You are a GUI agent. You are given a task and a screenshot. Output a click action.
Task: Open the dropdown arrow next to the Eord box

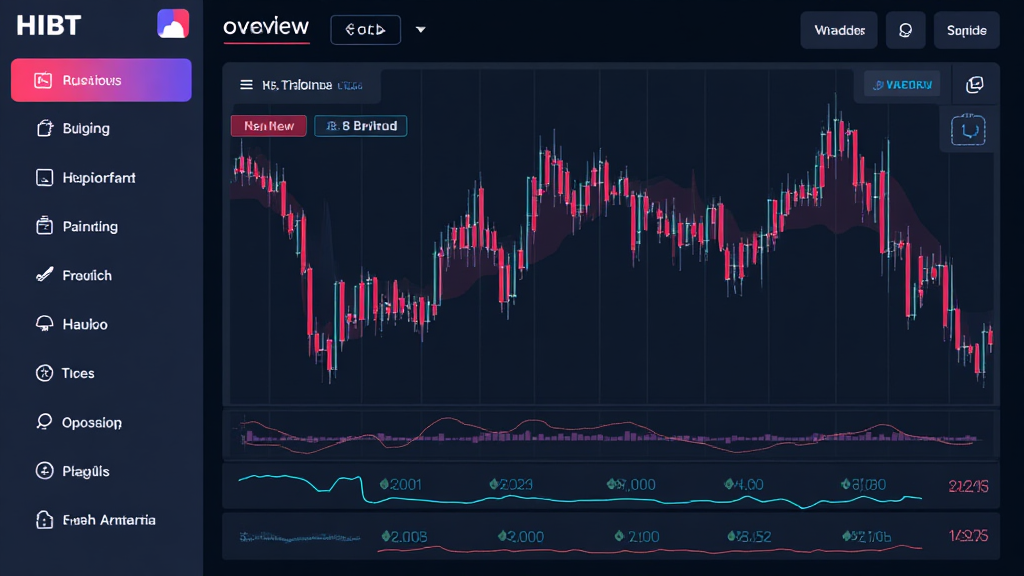(421, 30)
